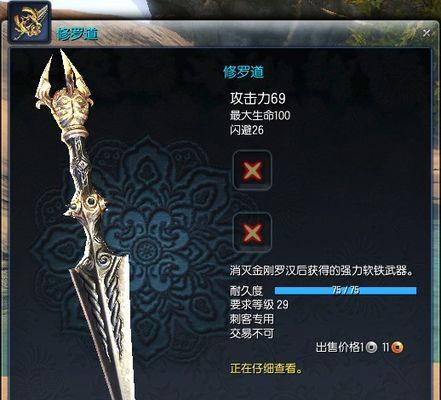Click the item description about 金刚罗汉
This screenshot has width=441, height=400.
point(322,271)
